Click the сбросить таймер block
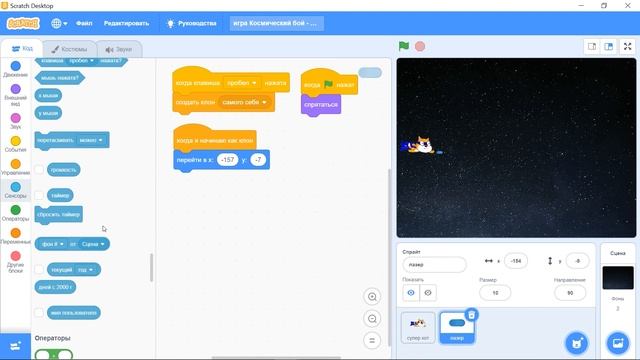 point(59,215)
